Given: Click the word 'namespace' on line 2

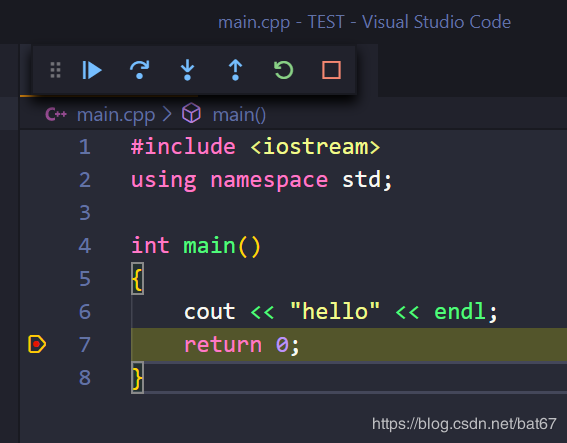Looking at the screenshot, I should tap(269, 180).
